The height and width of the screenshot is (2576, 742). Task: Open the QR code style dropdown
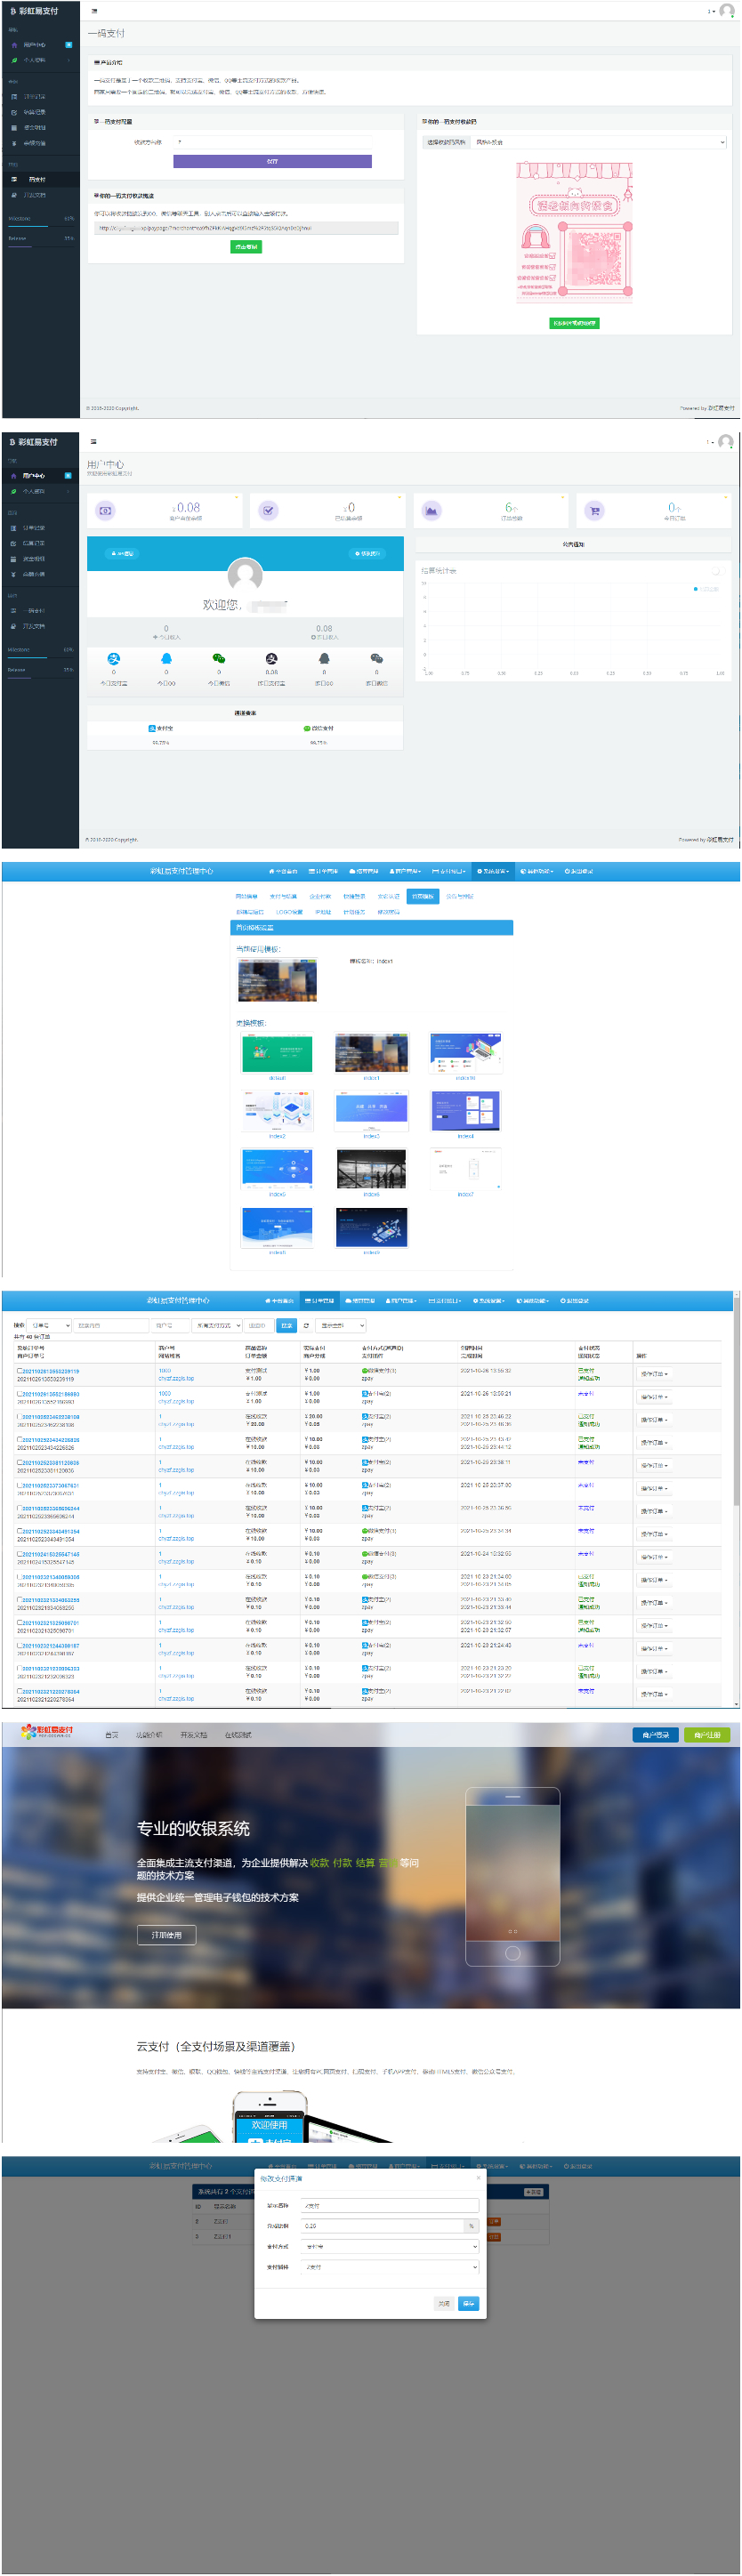[598, 142]
